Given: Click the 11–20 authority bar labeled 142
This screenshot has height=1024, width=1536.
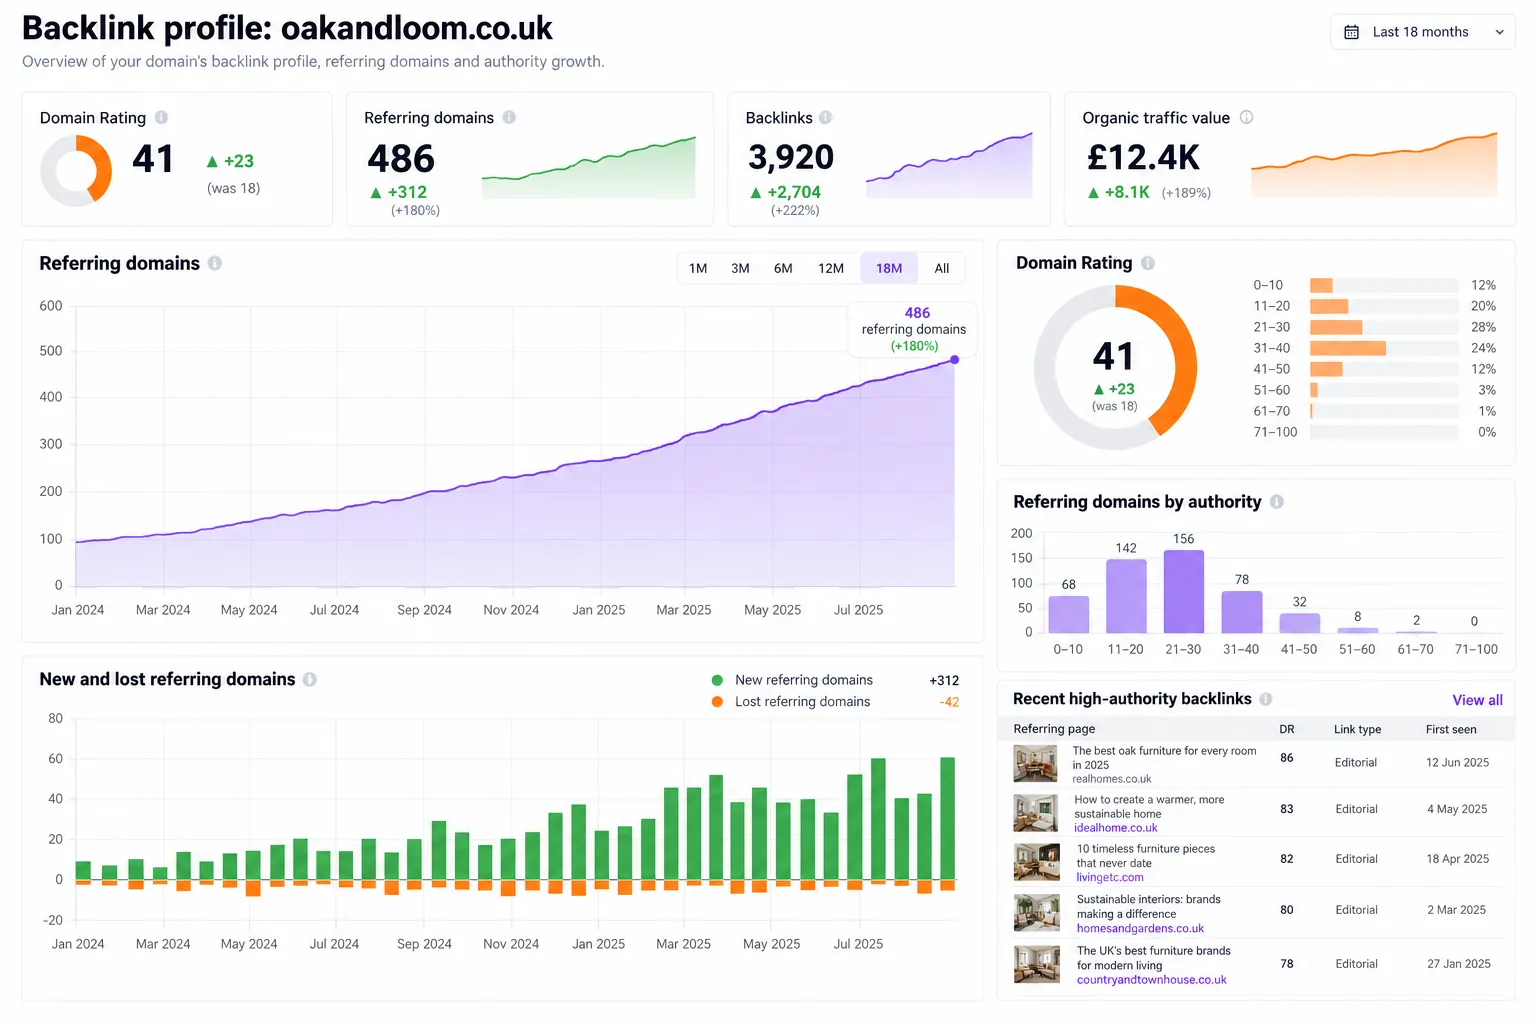Looking at the screenshot, I should point(1126,596).
